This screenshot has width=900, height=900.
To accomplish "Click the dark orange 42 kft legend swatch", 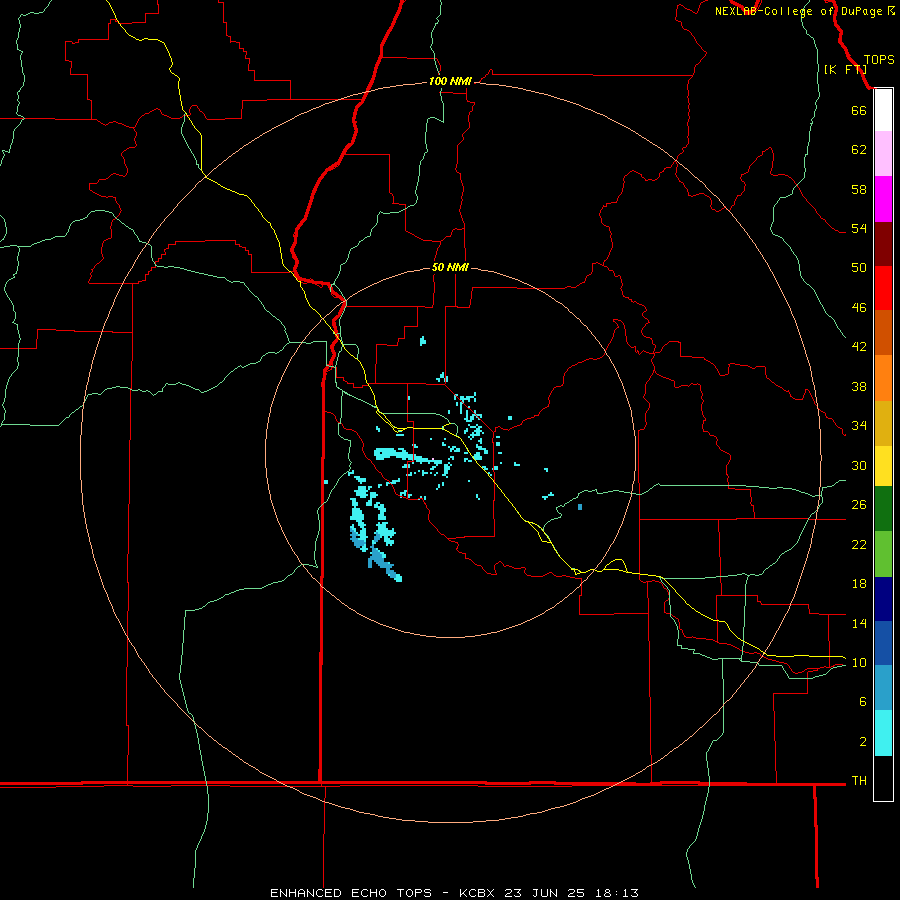I will (x=883, y=332).
